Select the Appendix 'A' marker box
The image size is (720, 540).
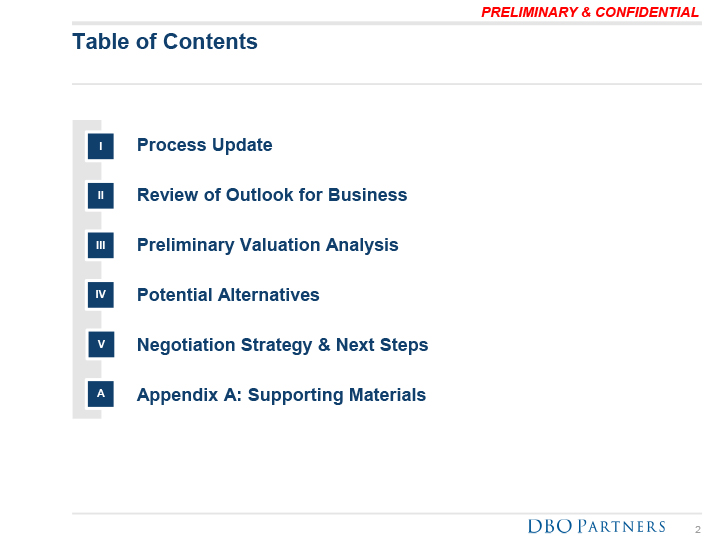[x=100, y=395]
